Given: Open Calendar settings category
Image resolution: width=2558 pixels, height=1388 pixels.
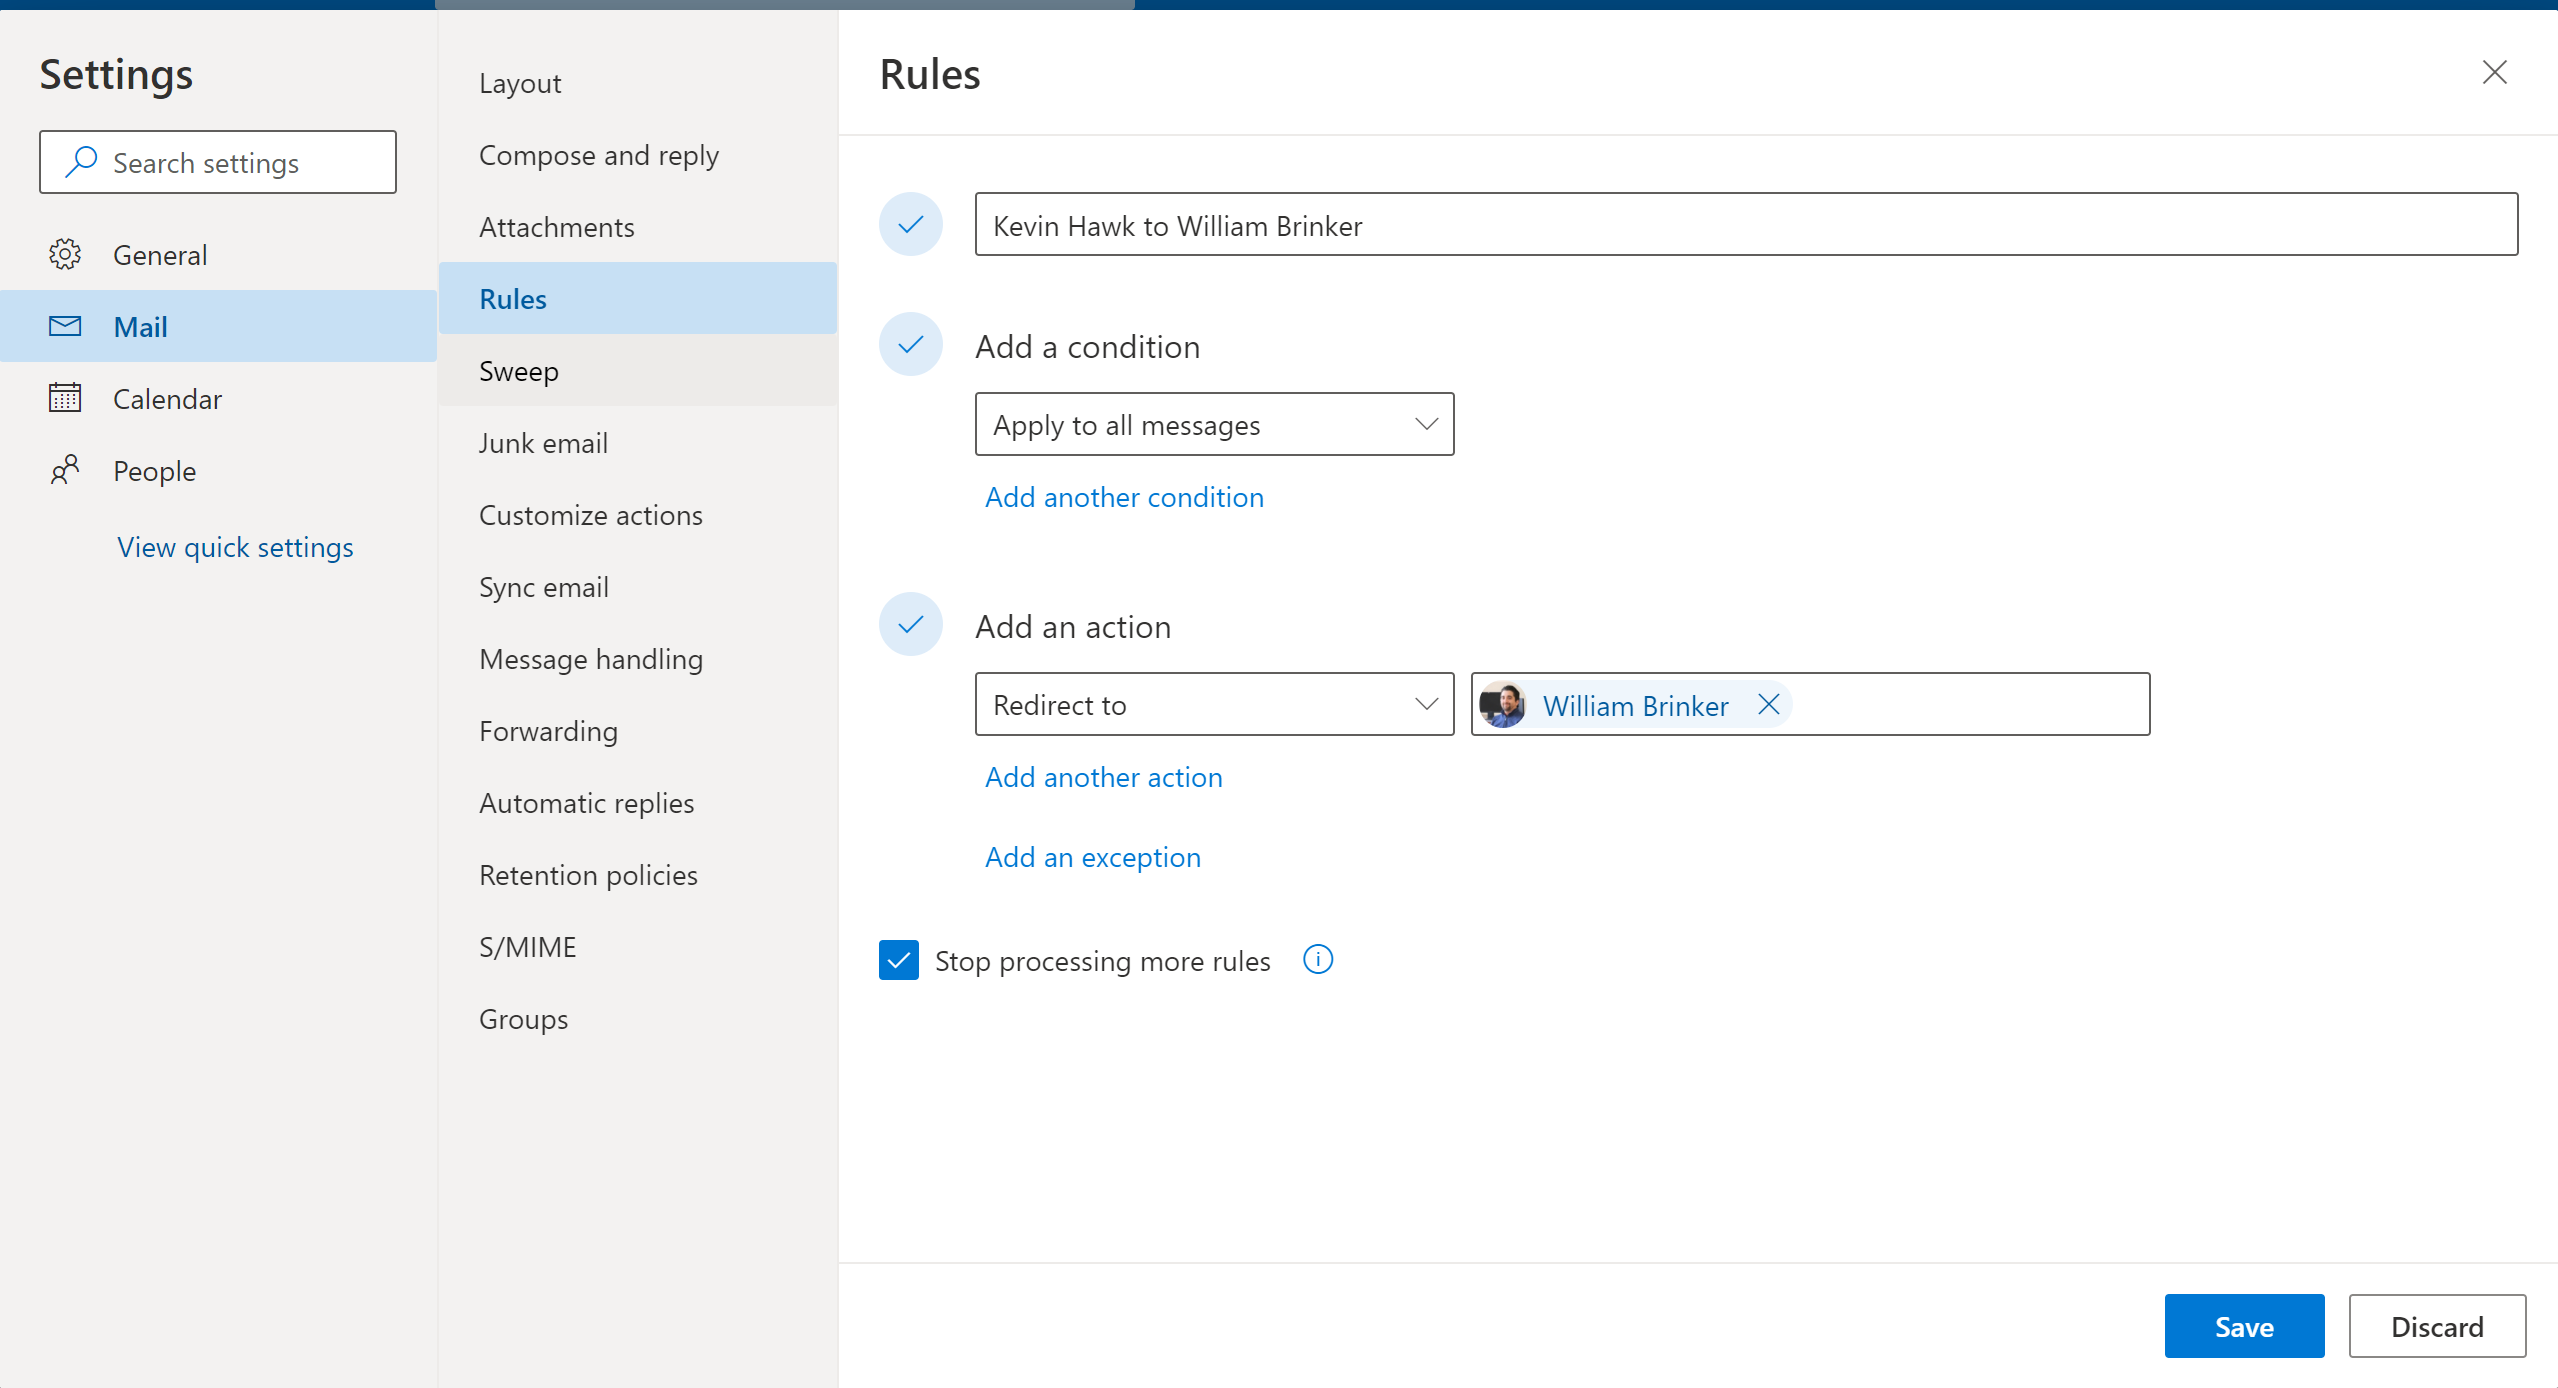Looking at the screenshot, I should (218, 398).
